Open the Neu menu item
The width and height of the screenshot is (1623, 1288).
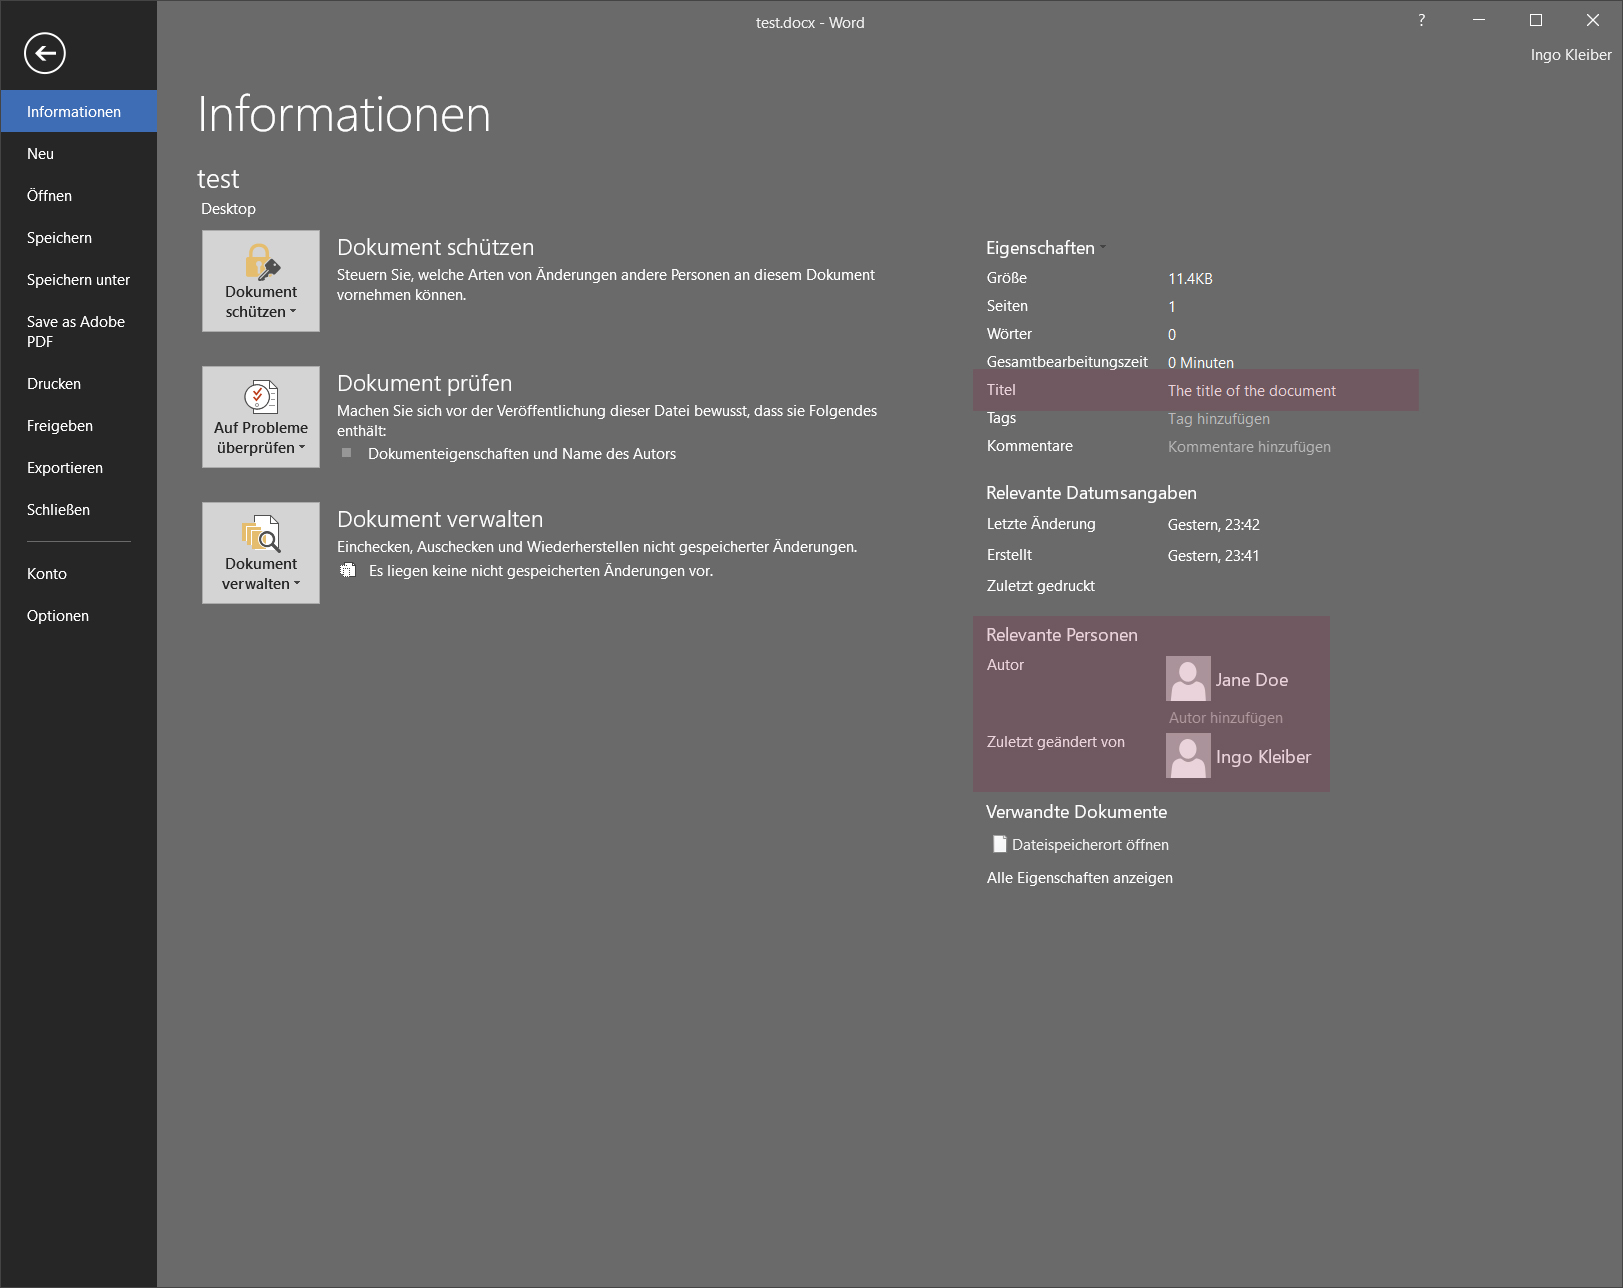coord(79,153)
